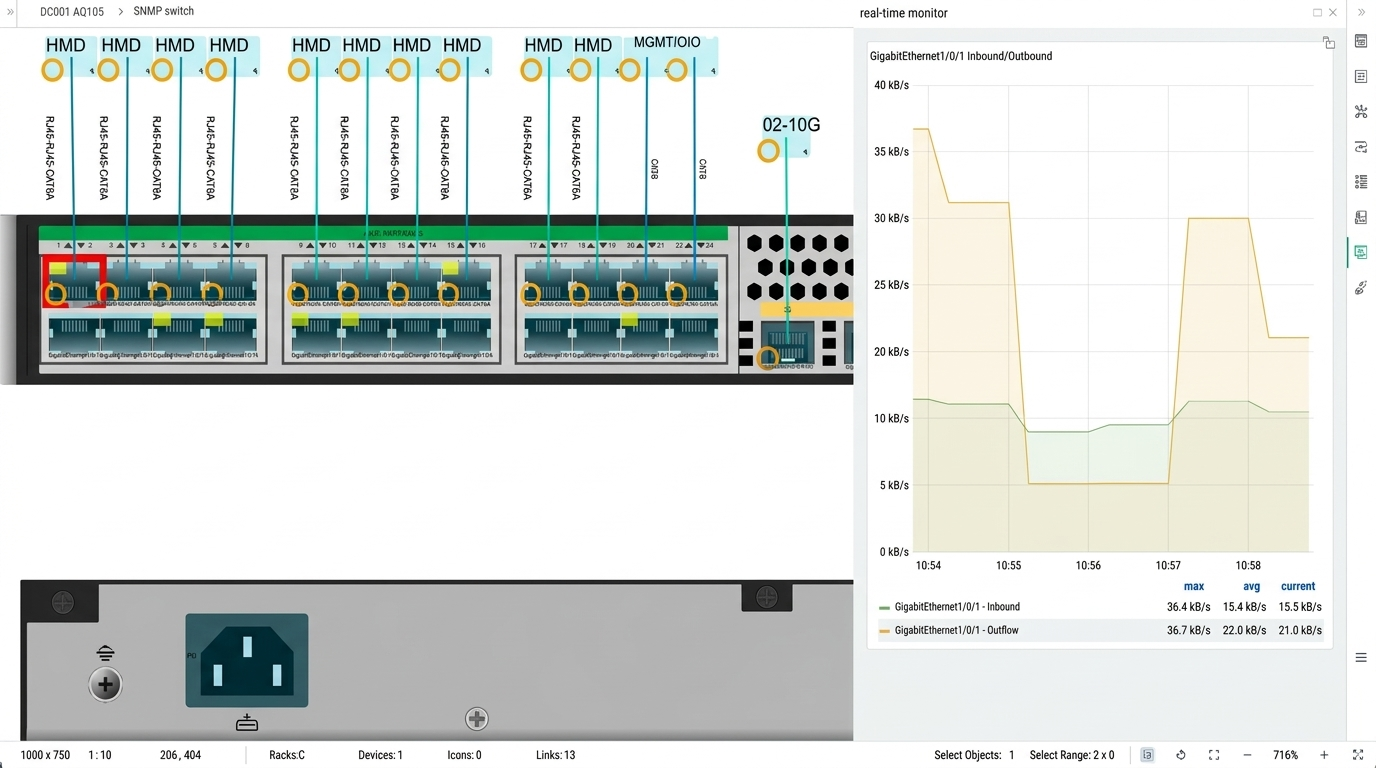Zoom in with the plus button
This screenshot has height=768, width=1376.
click(1324, 755)
